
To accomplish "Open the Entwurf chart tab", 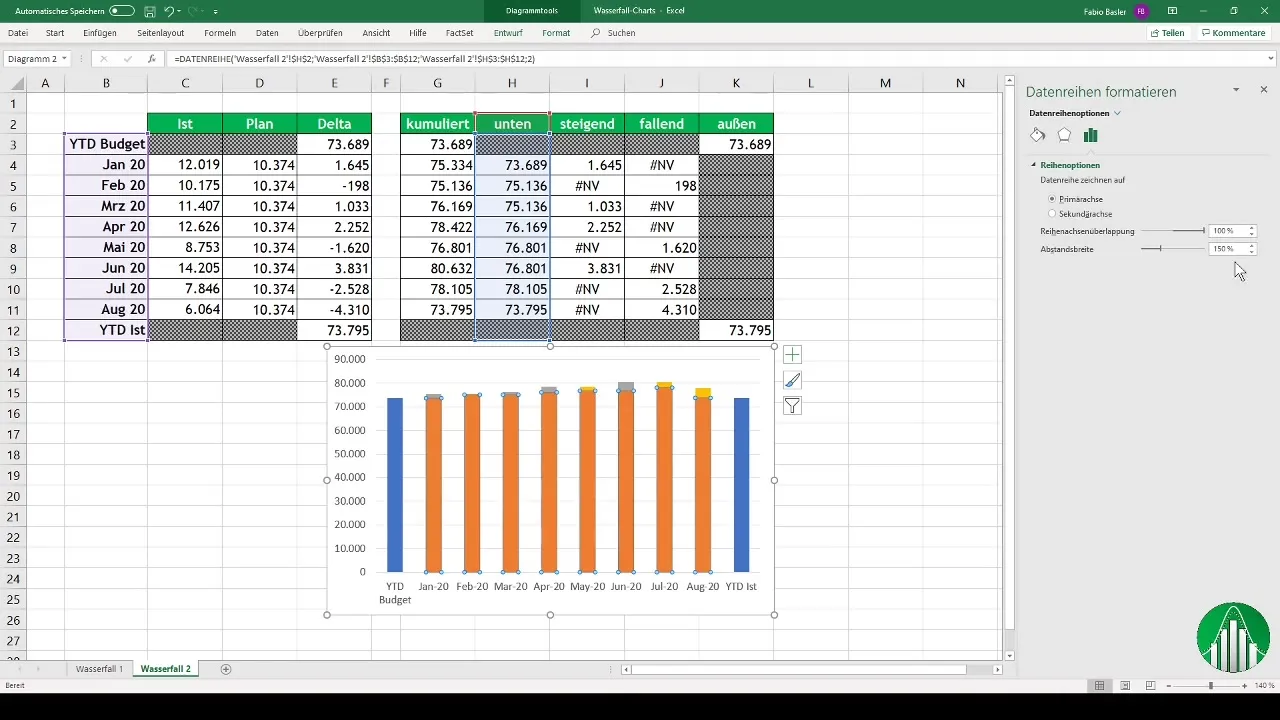I will point(510,33).
